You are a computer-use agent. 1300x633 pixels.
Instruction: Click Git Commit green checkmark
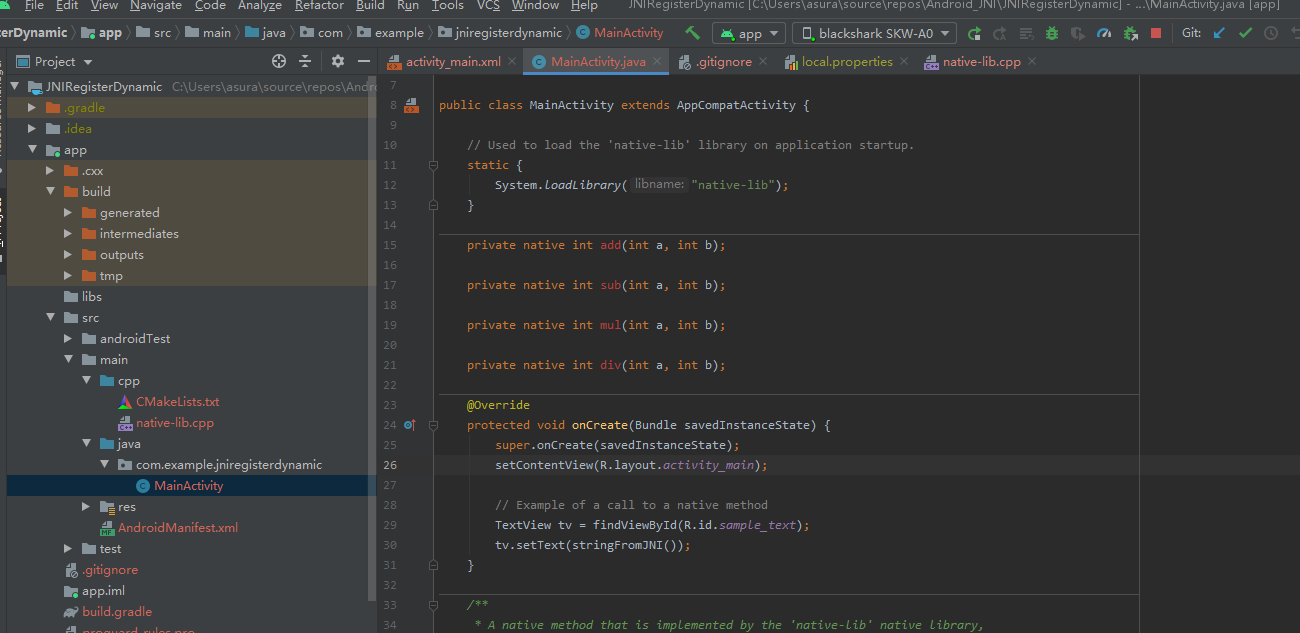[1245, 33]
